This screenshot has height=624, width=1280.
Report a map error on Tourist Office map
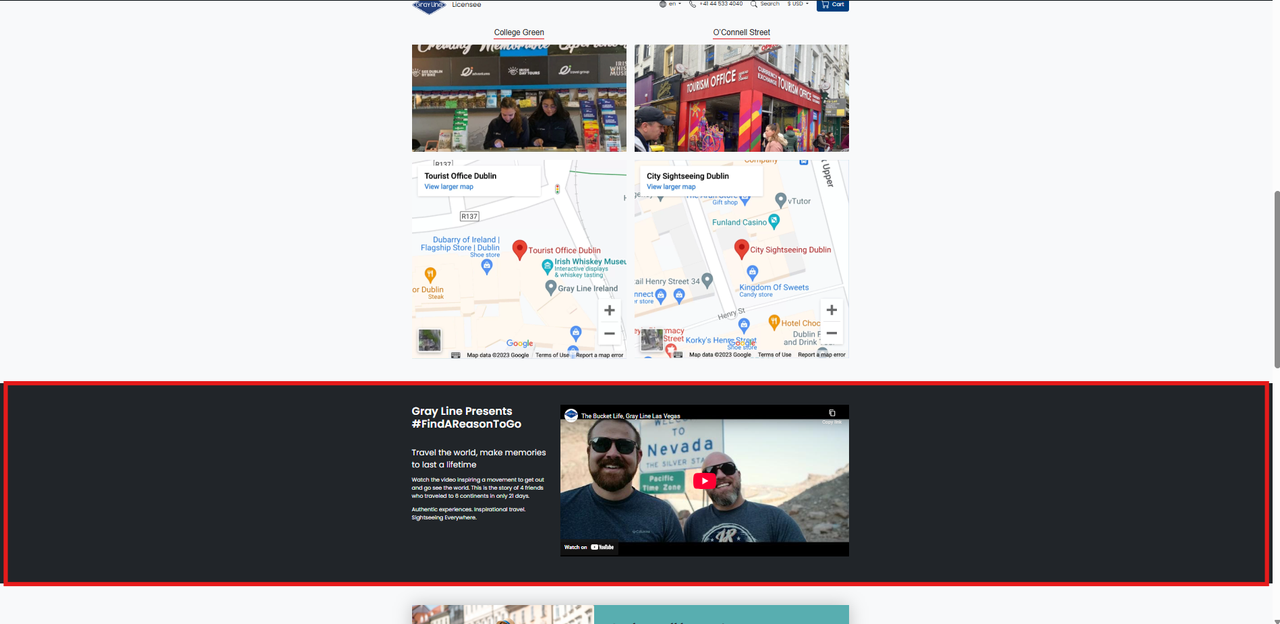[x=599, y=355]
